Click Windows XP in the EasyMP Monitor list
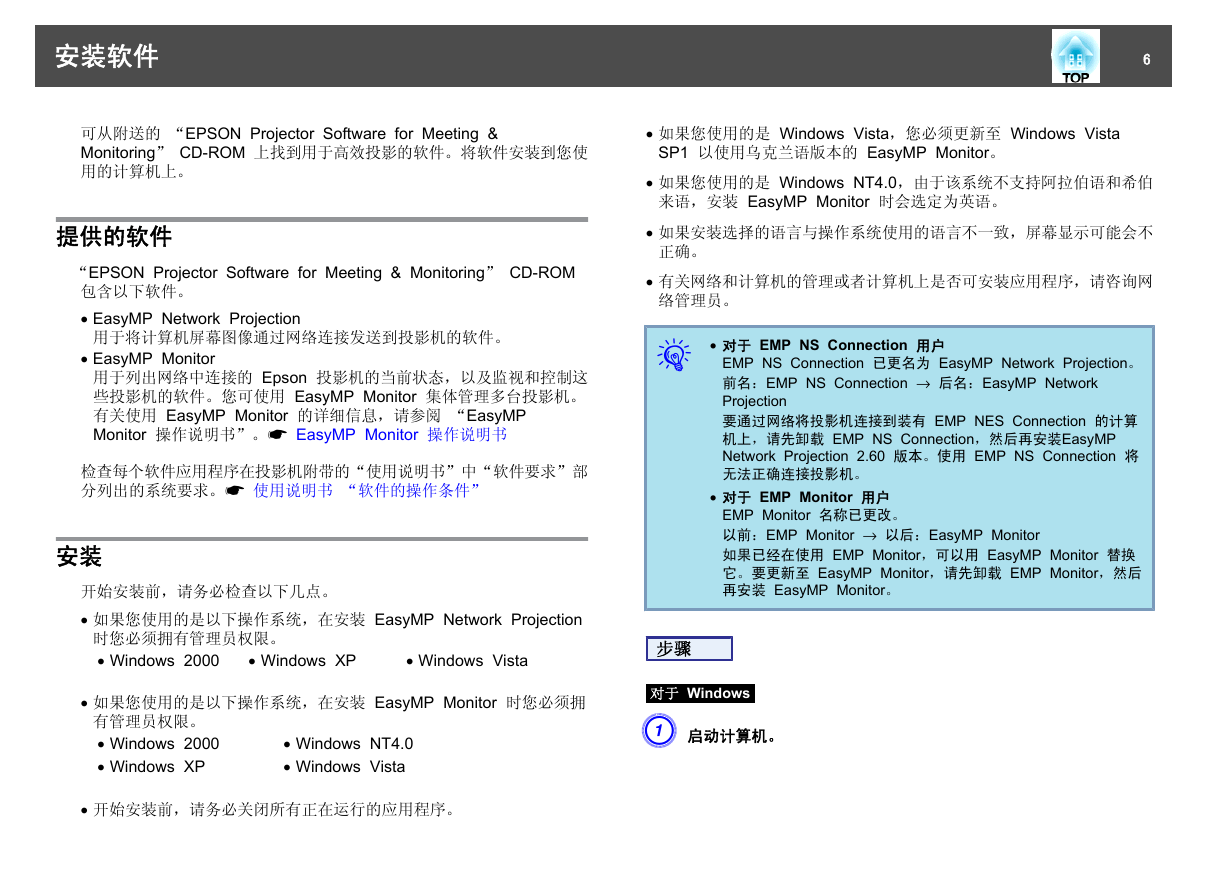The height and width of the screenshot is (869, 1228). click(x=157, y=767)
